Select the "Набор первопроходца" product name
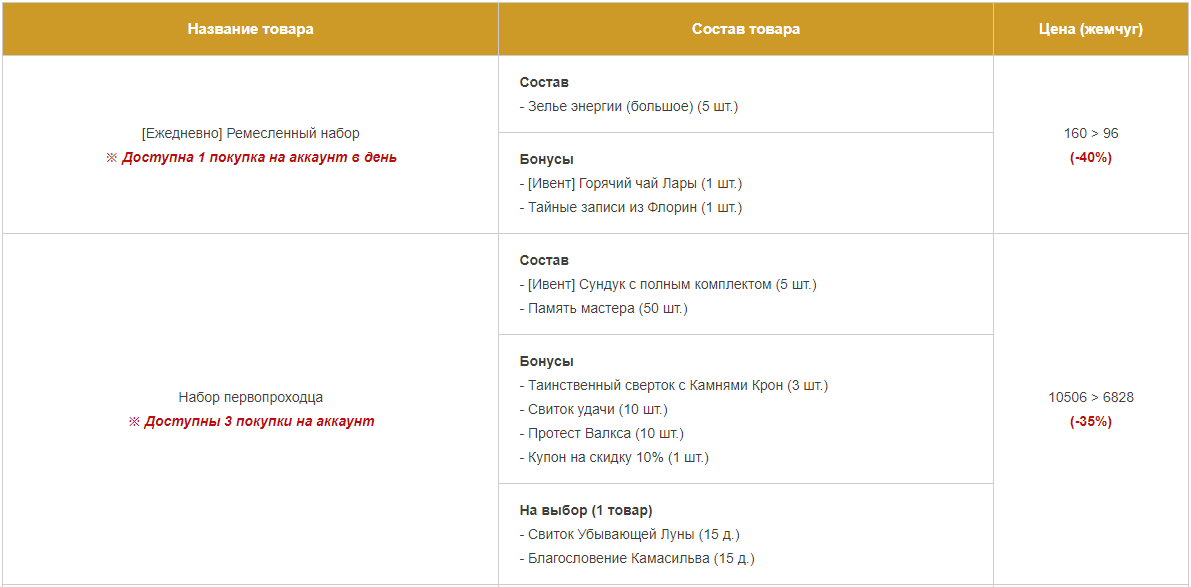 click(x=250, y=397)
